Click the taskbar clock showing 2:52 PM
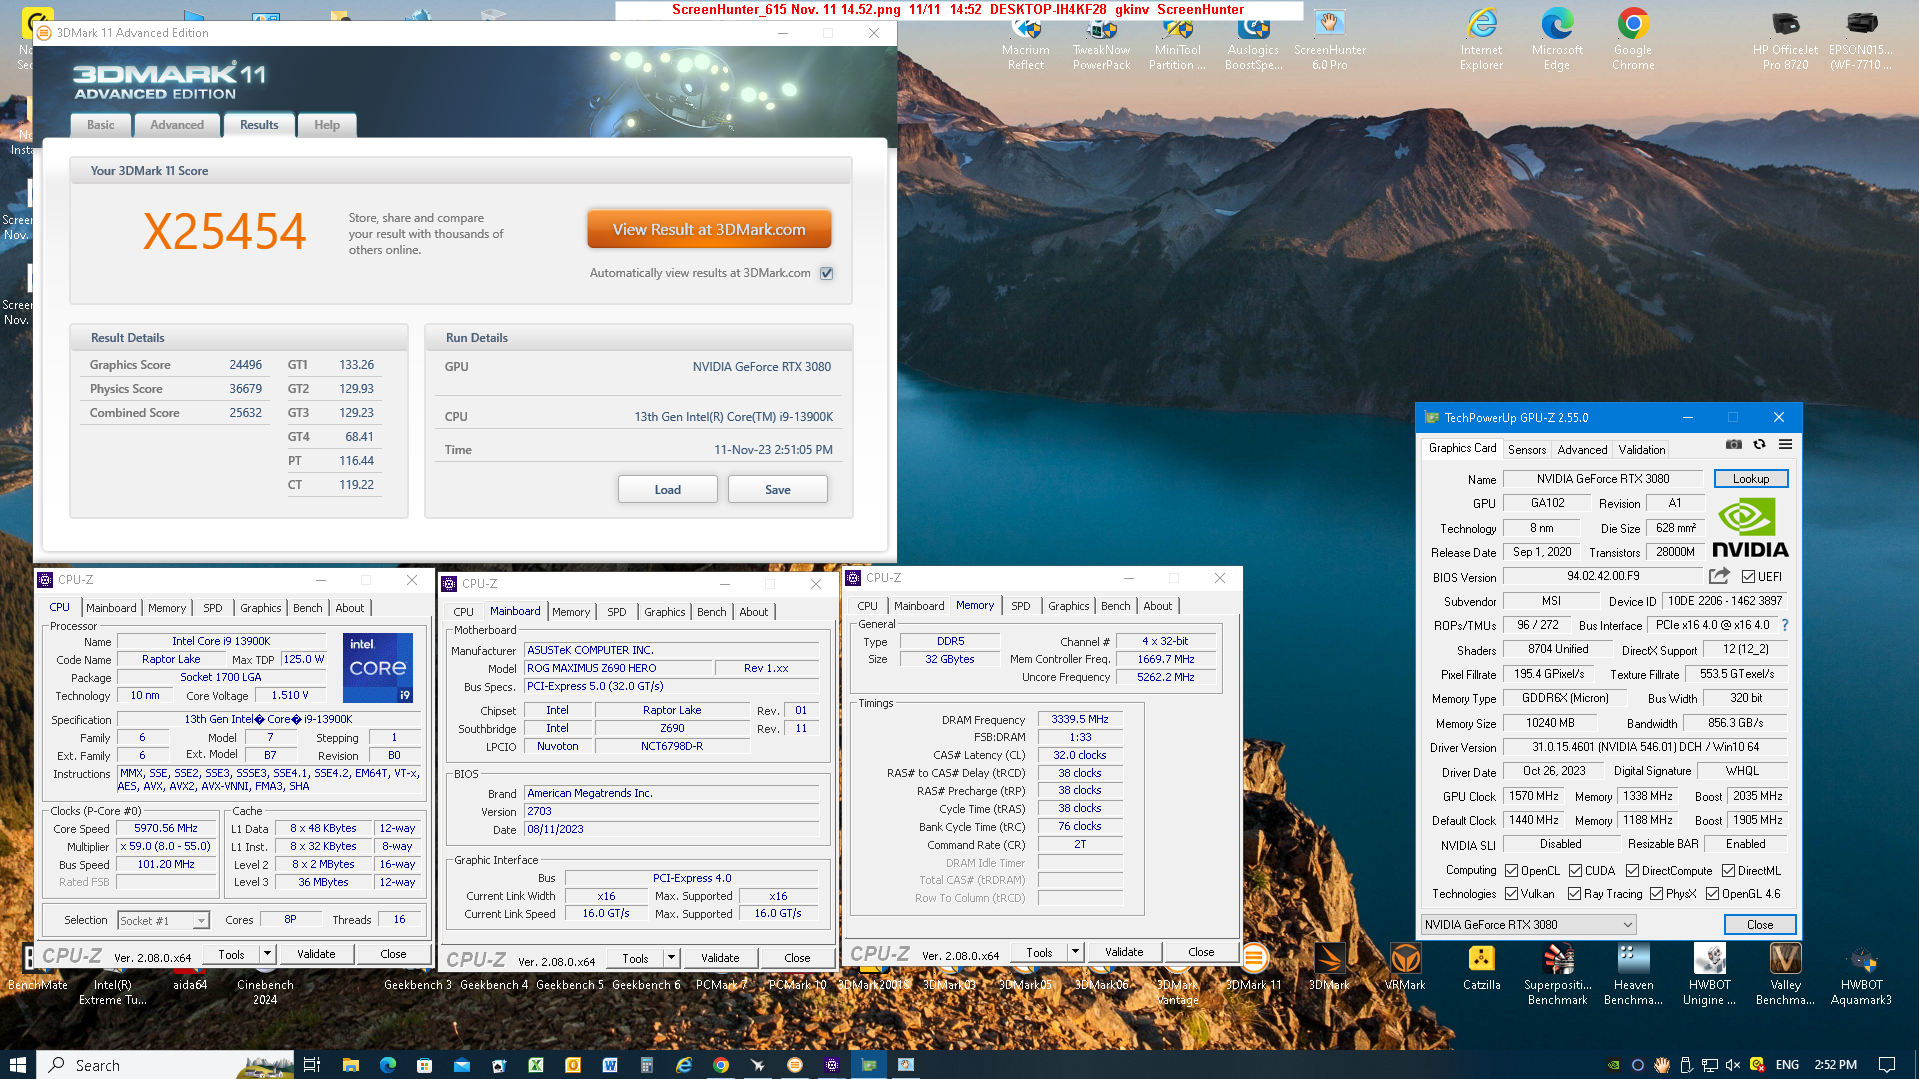 coord(1836,1065)
